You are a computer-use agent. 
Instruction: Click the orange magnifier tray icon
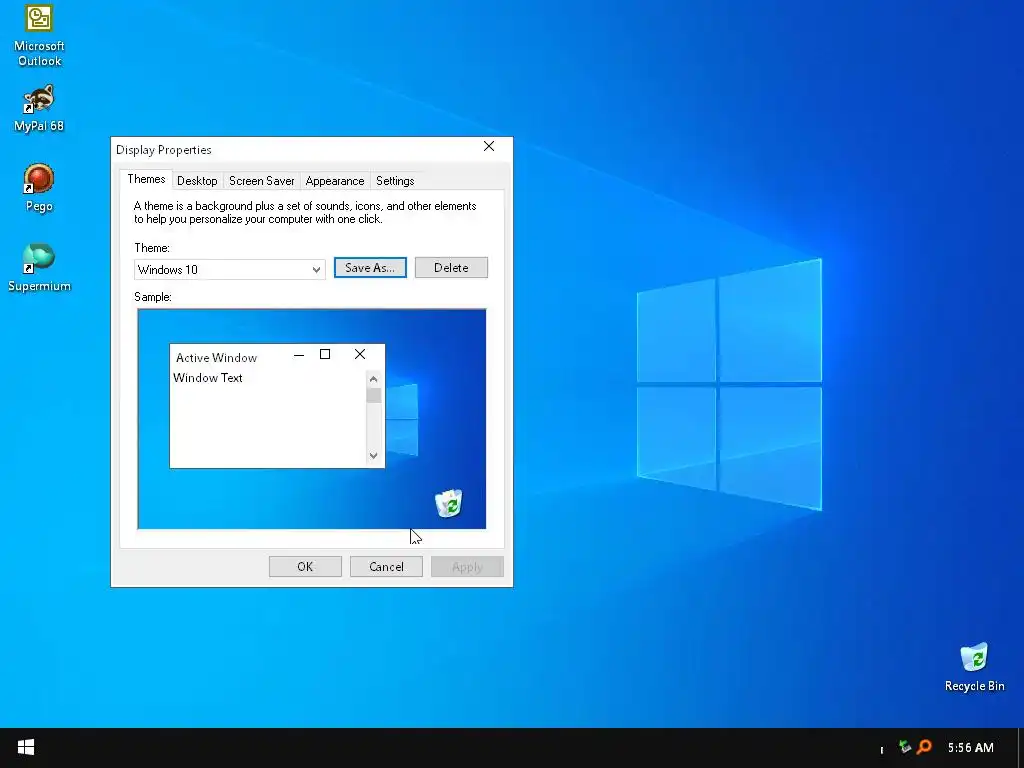tap(924, 746)
